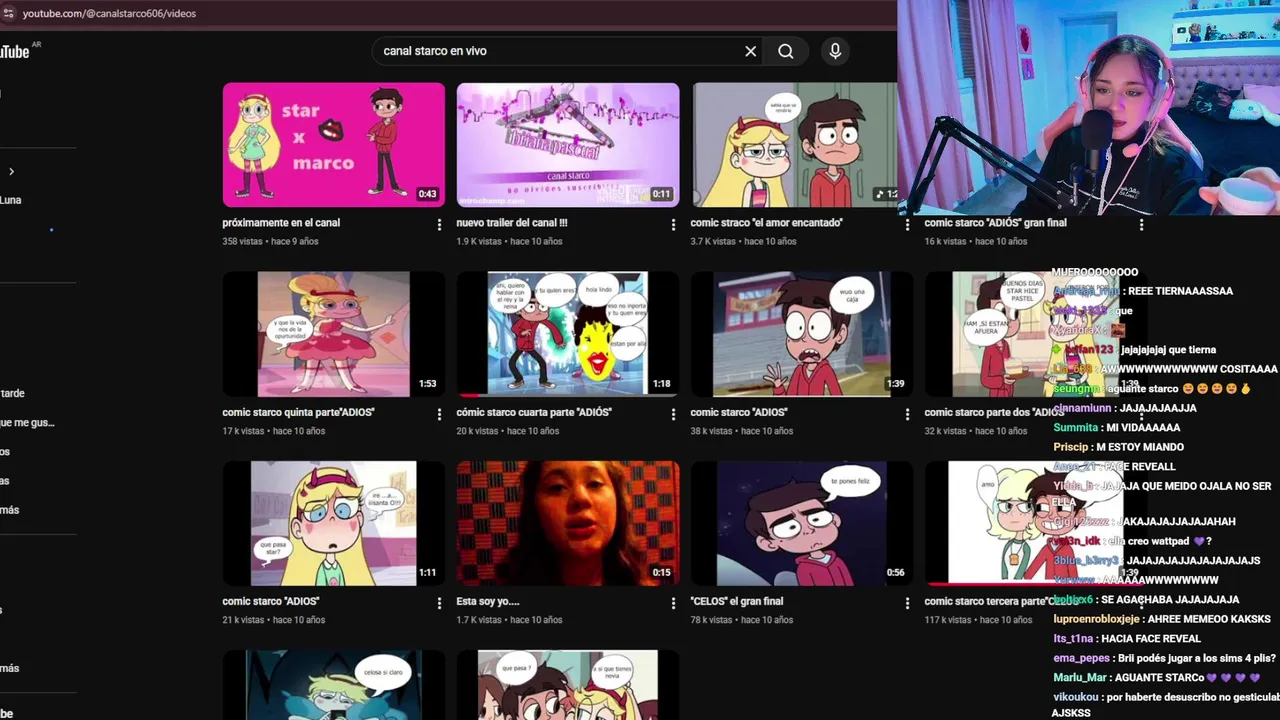
Task: Click chat username "Summita"
Action: coord(1075,428)
